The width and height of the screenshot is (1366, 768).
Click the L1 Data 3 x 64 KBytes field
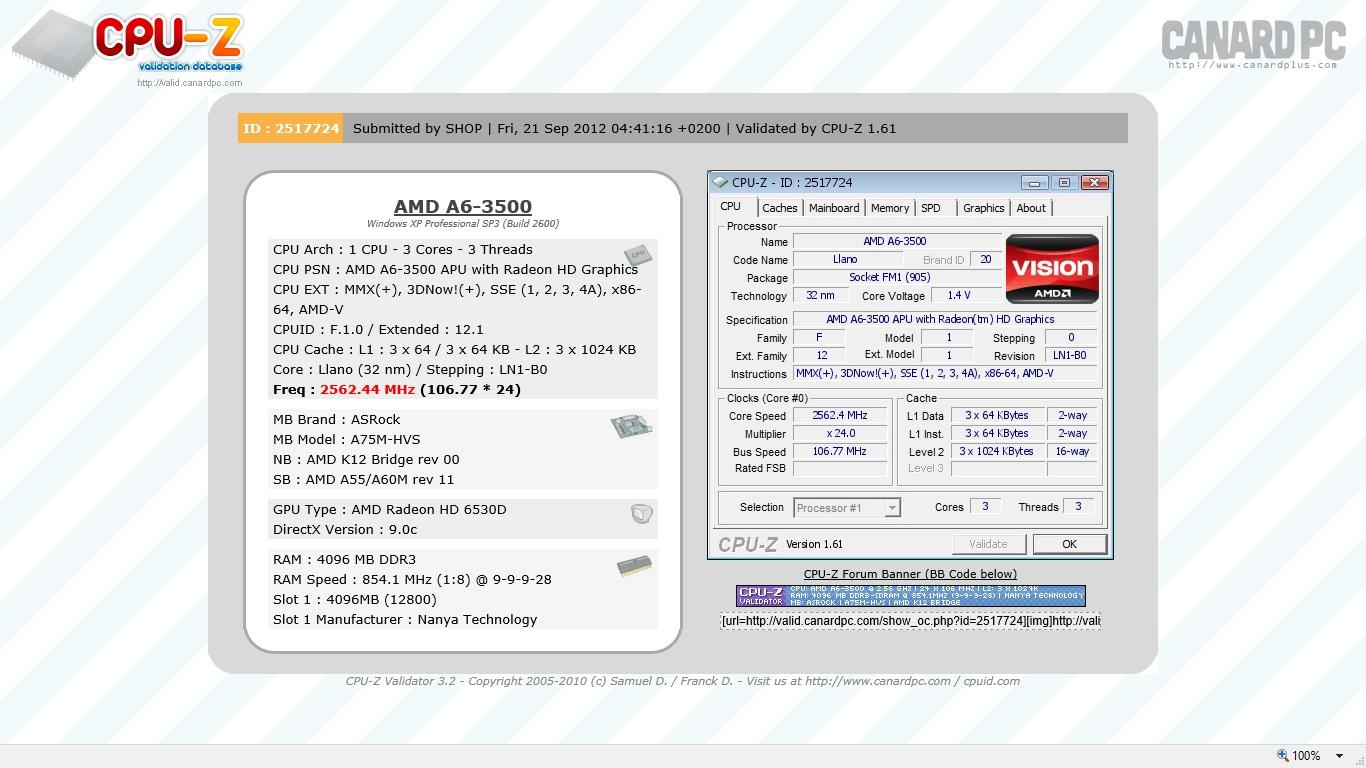996,416
